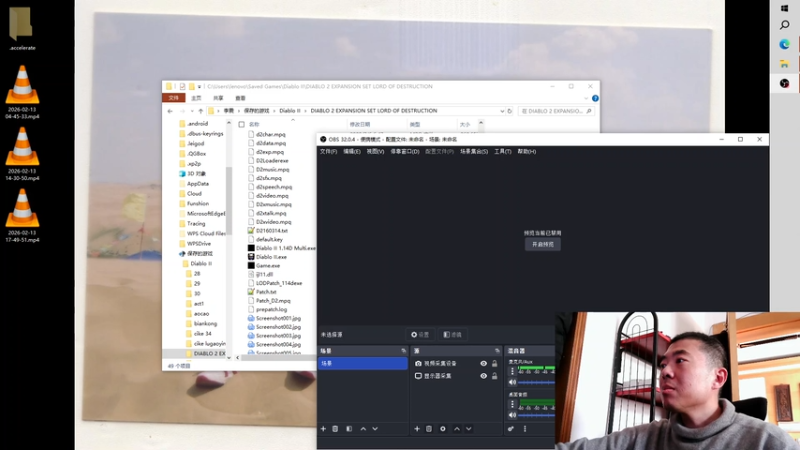Open OBS 文件(F) menu

pyautogui.click(x=328, y=152)
